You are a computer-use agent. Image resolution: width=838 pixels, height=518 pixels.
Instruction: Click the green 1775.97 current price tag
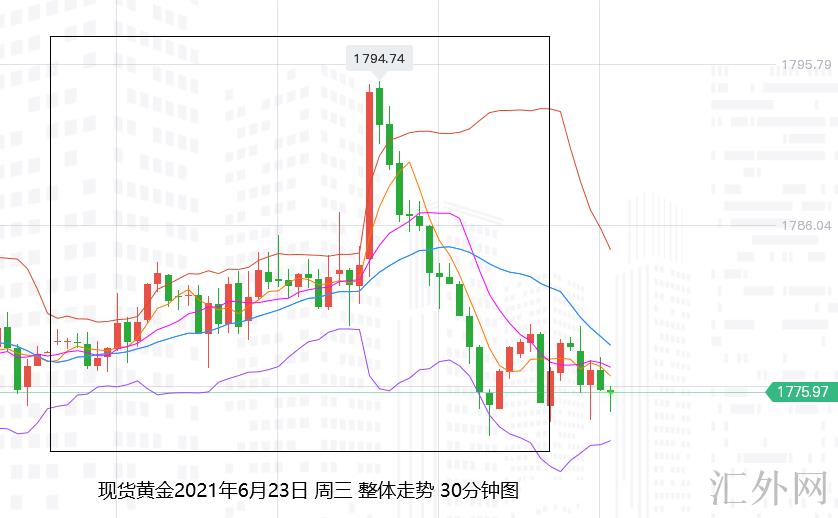pyautogui.click(x=800, y=392)
